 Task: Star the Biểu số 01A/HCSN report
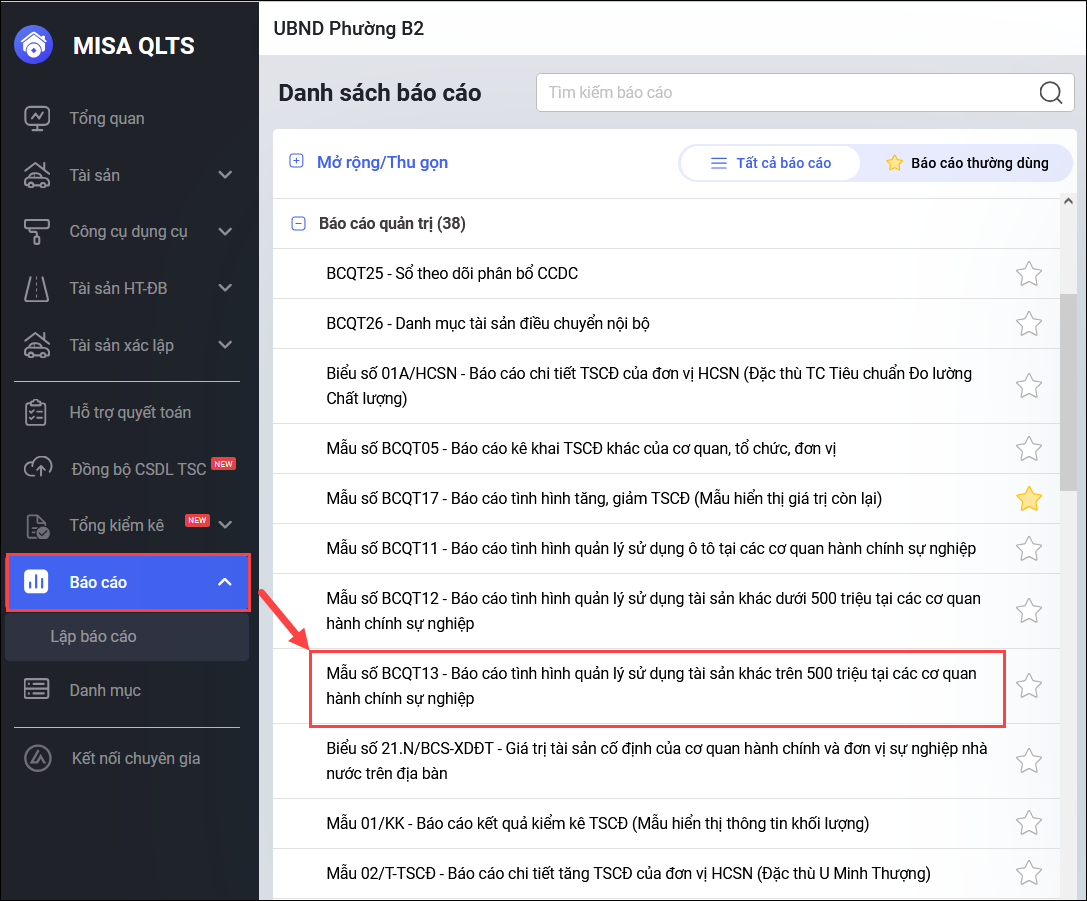pyautogui.click(x=1029, y=386)
